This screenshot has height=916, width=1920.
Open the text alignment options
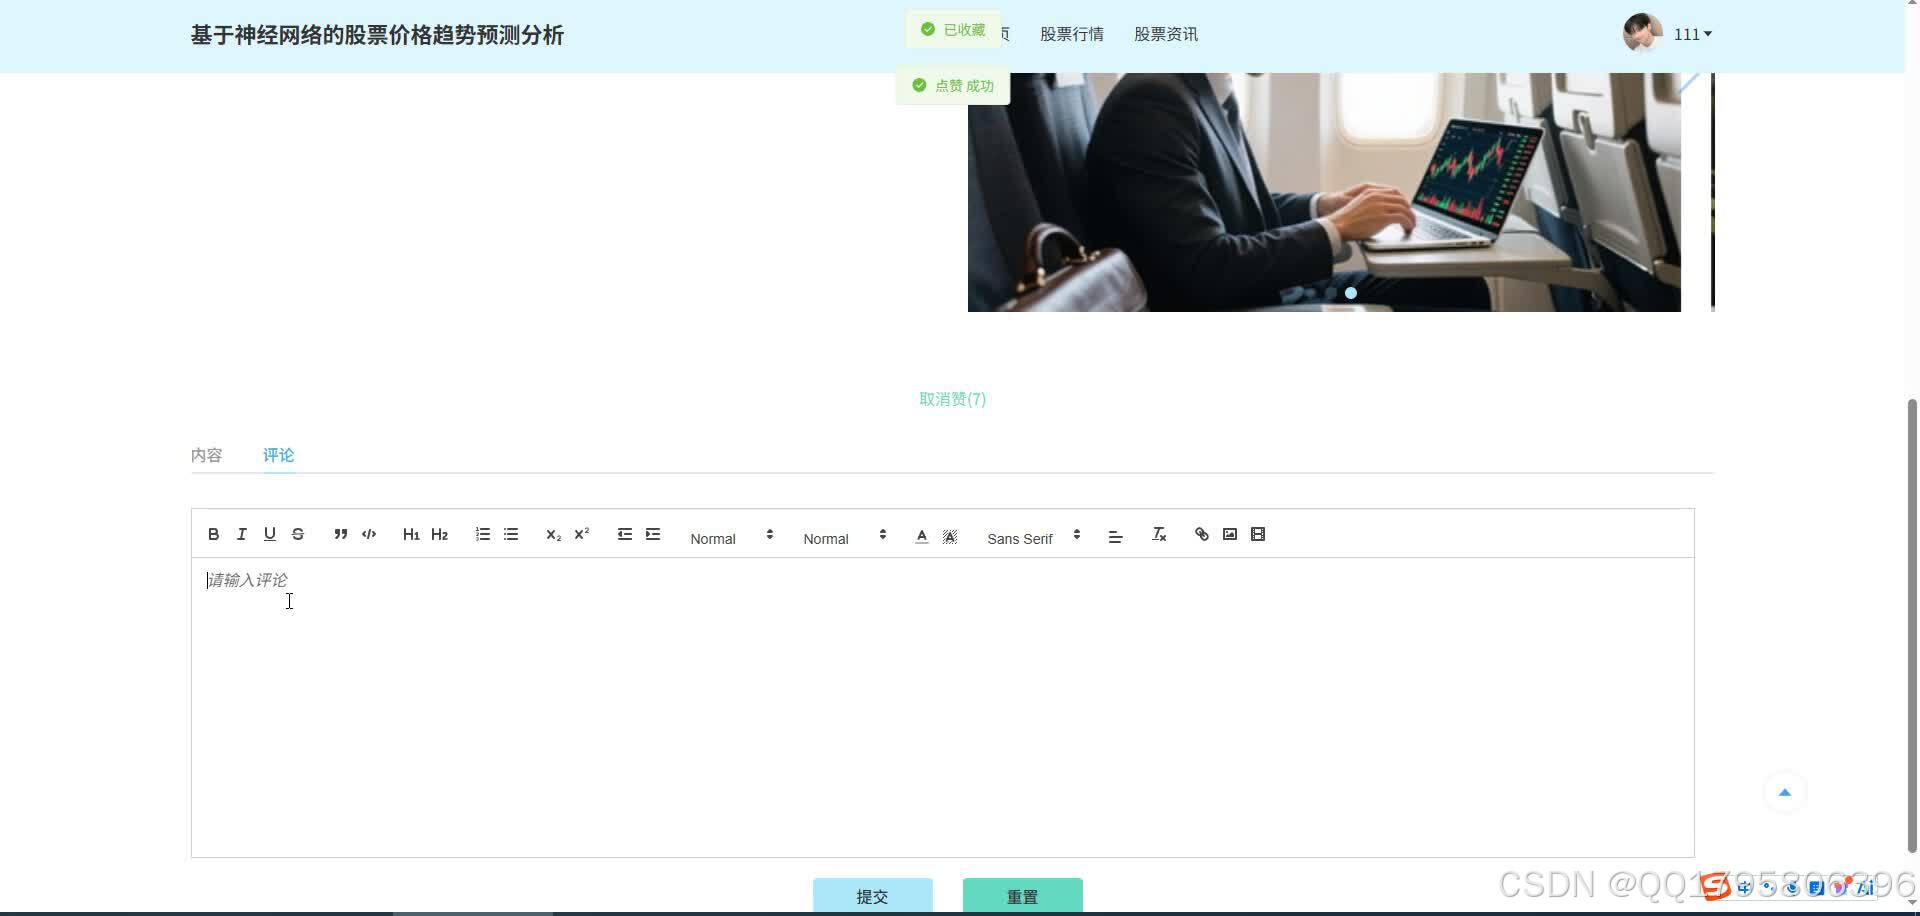click(x=1116, y=537)
